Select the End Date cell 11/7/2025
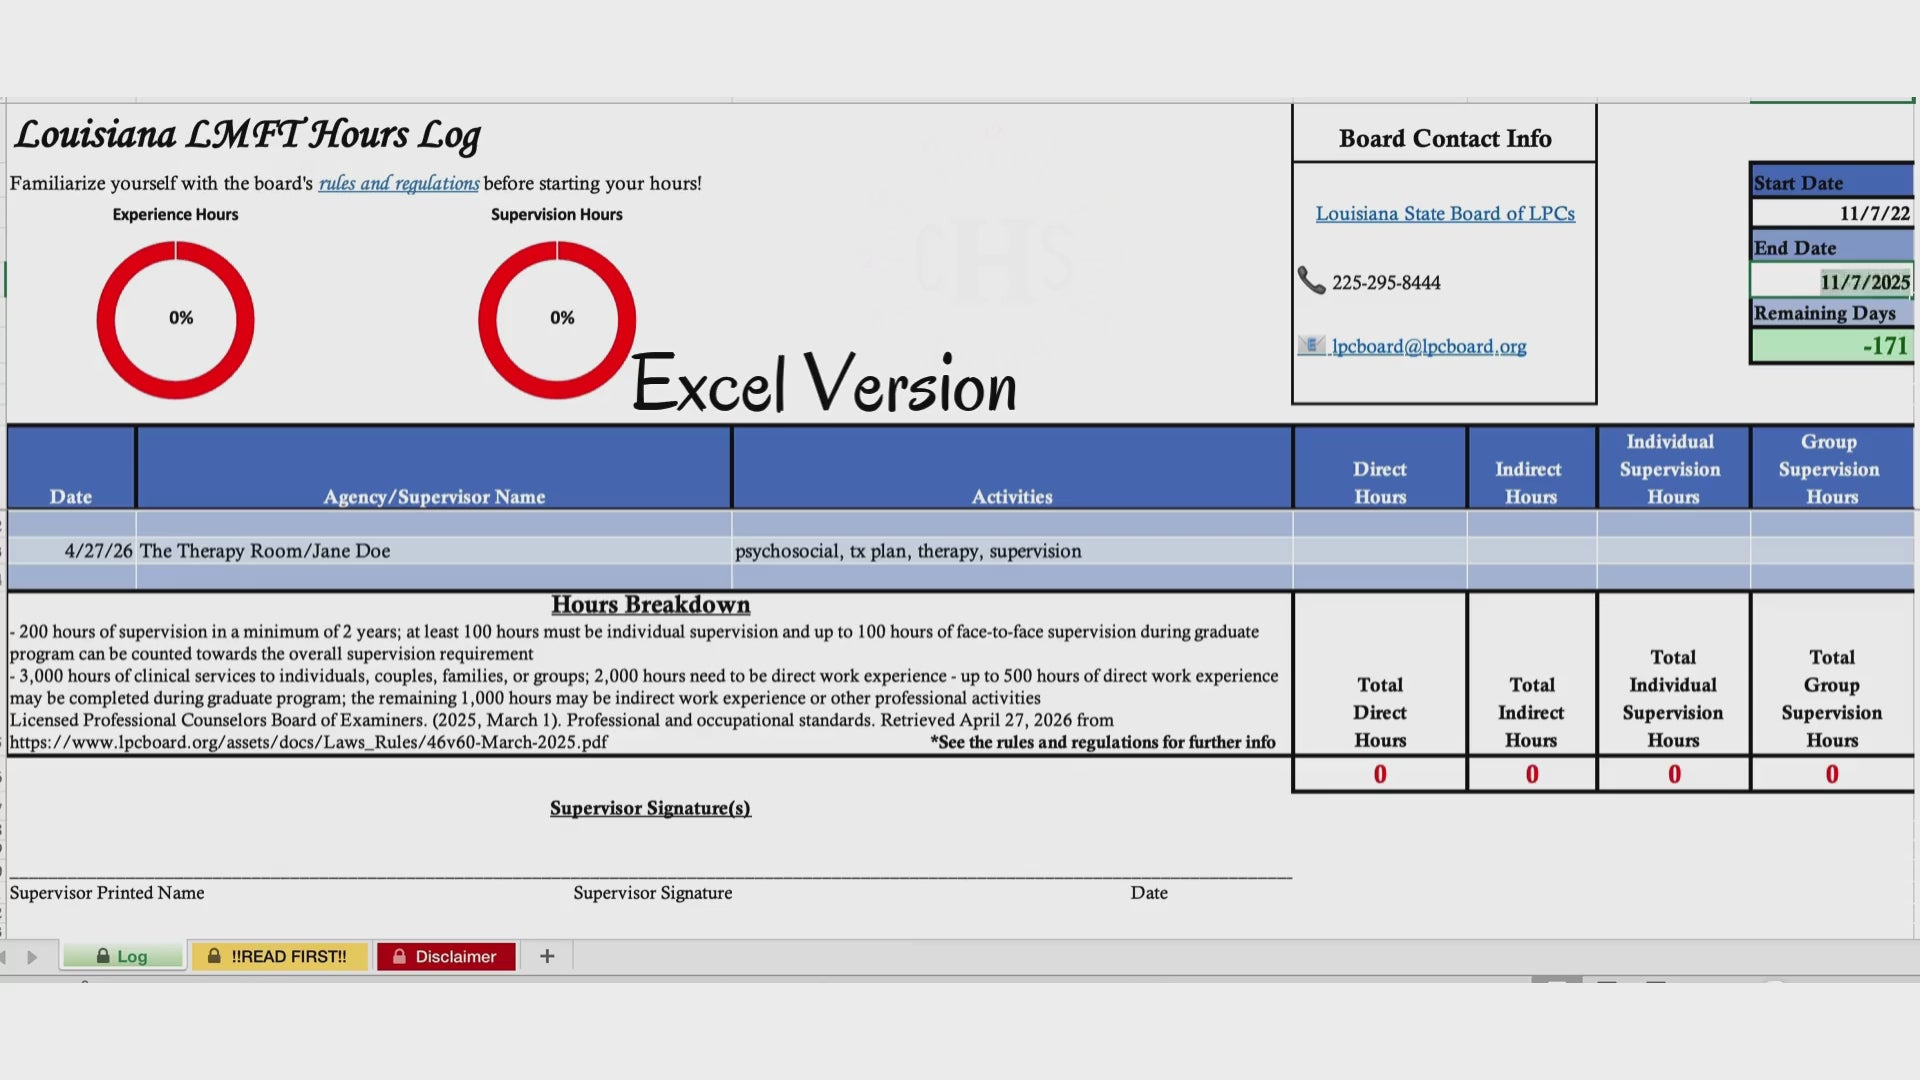The width and height of the screenshot is (1920, 1080). 1832,281
